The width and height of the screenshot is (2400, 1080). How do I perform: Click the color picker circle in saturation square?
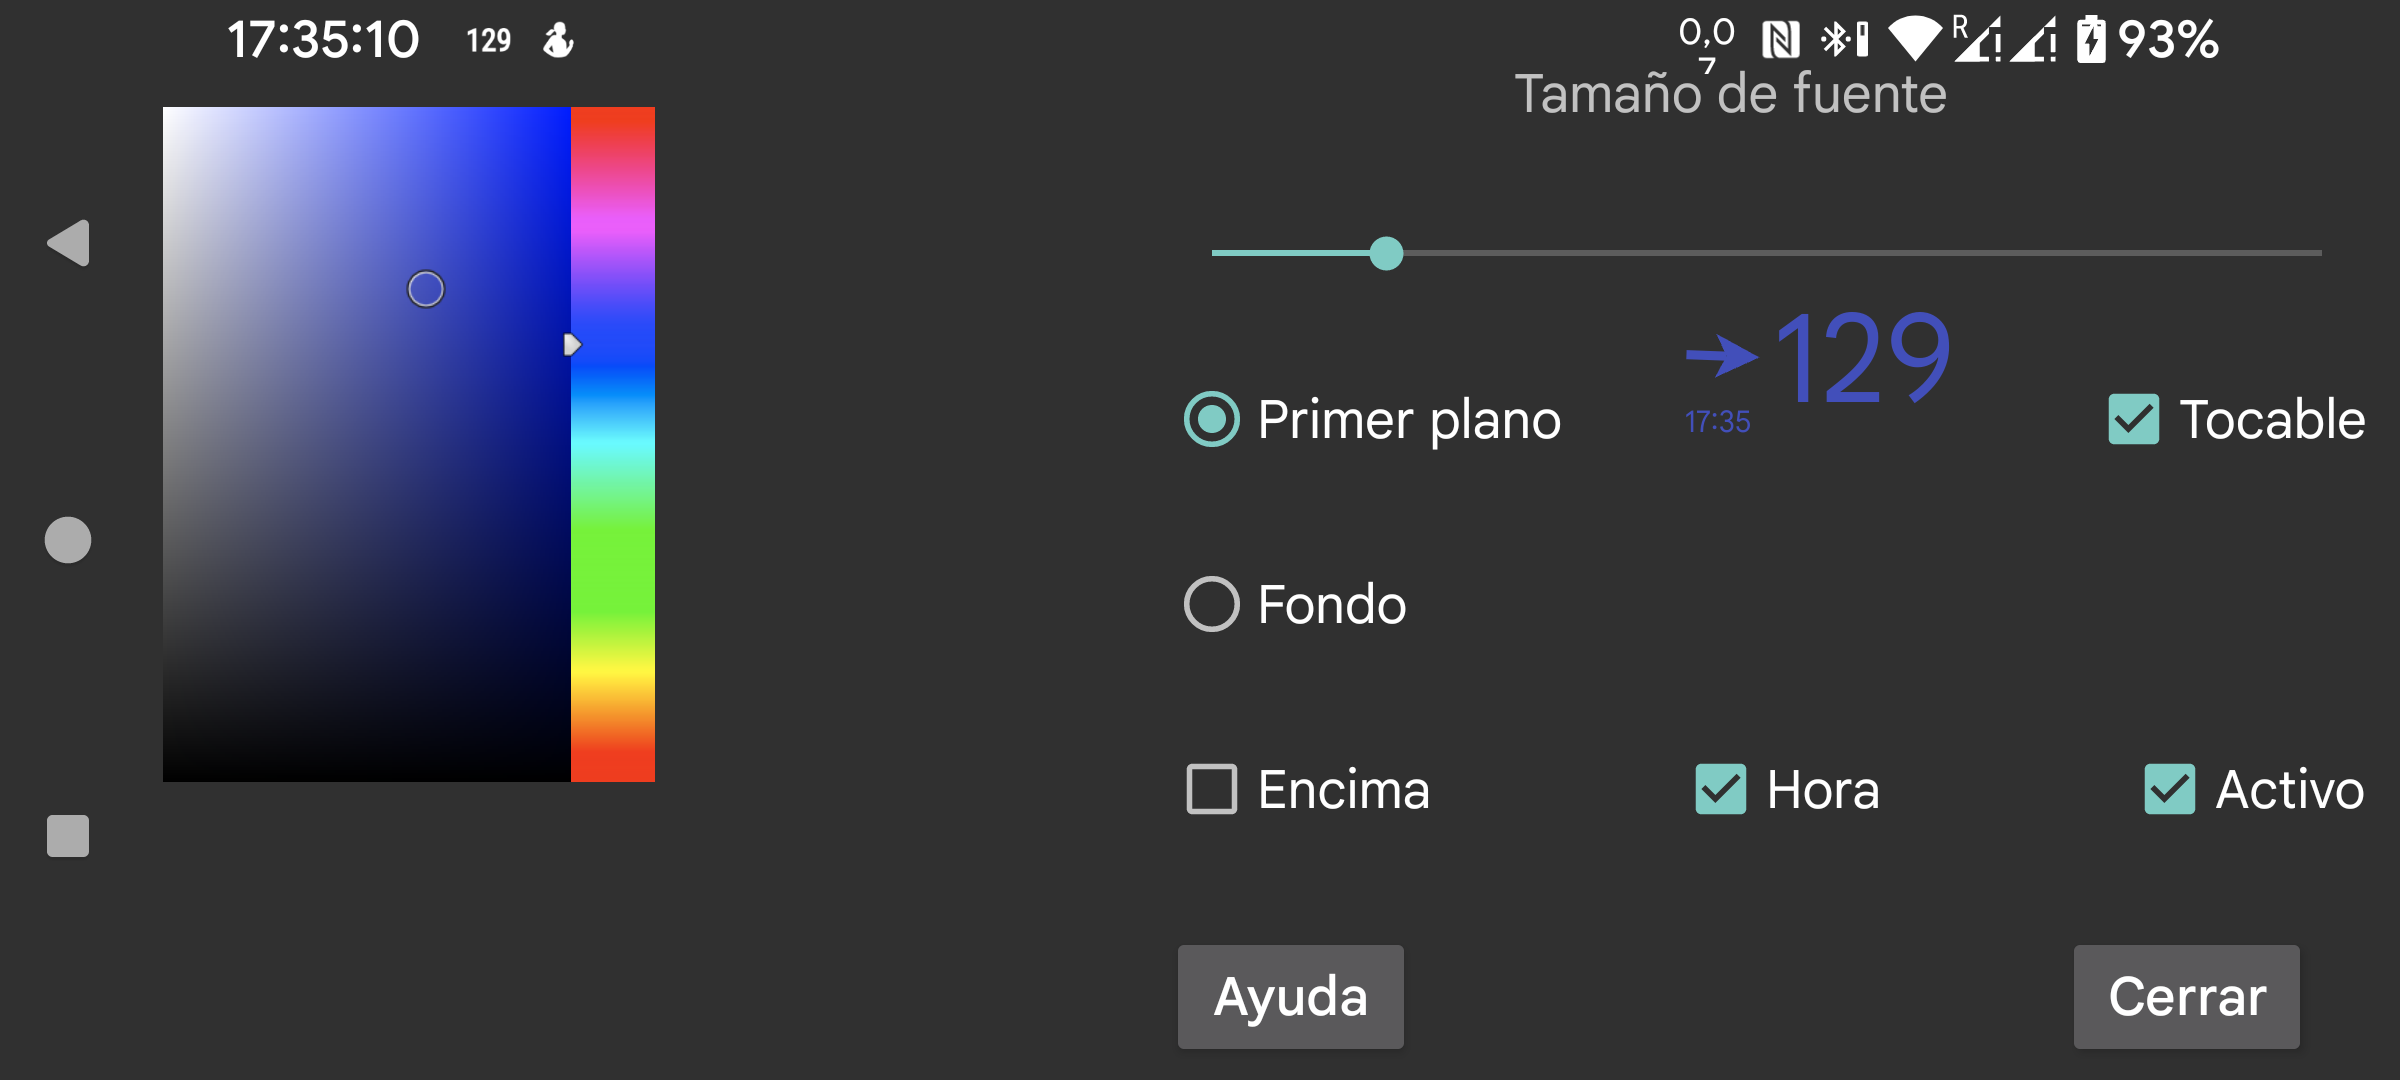click(426, 289)
